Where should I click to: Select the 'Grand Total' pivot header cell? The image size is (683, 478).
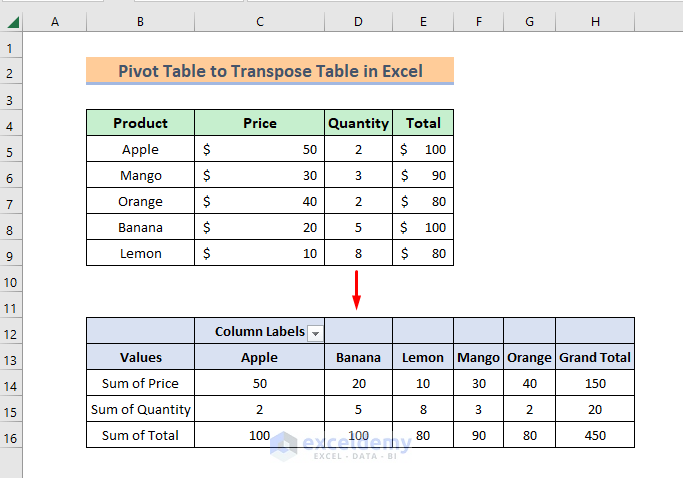(594, 357)
